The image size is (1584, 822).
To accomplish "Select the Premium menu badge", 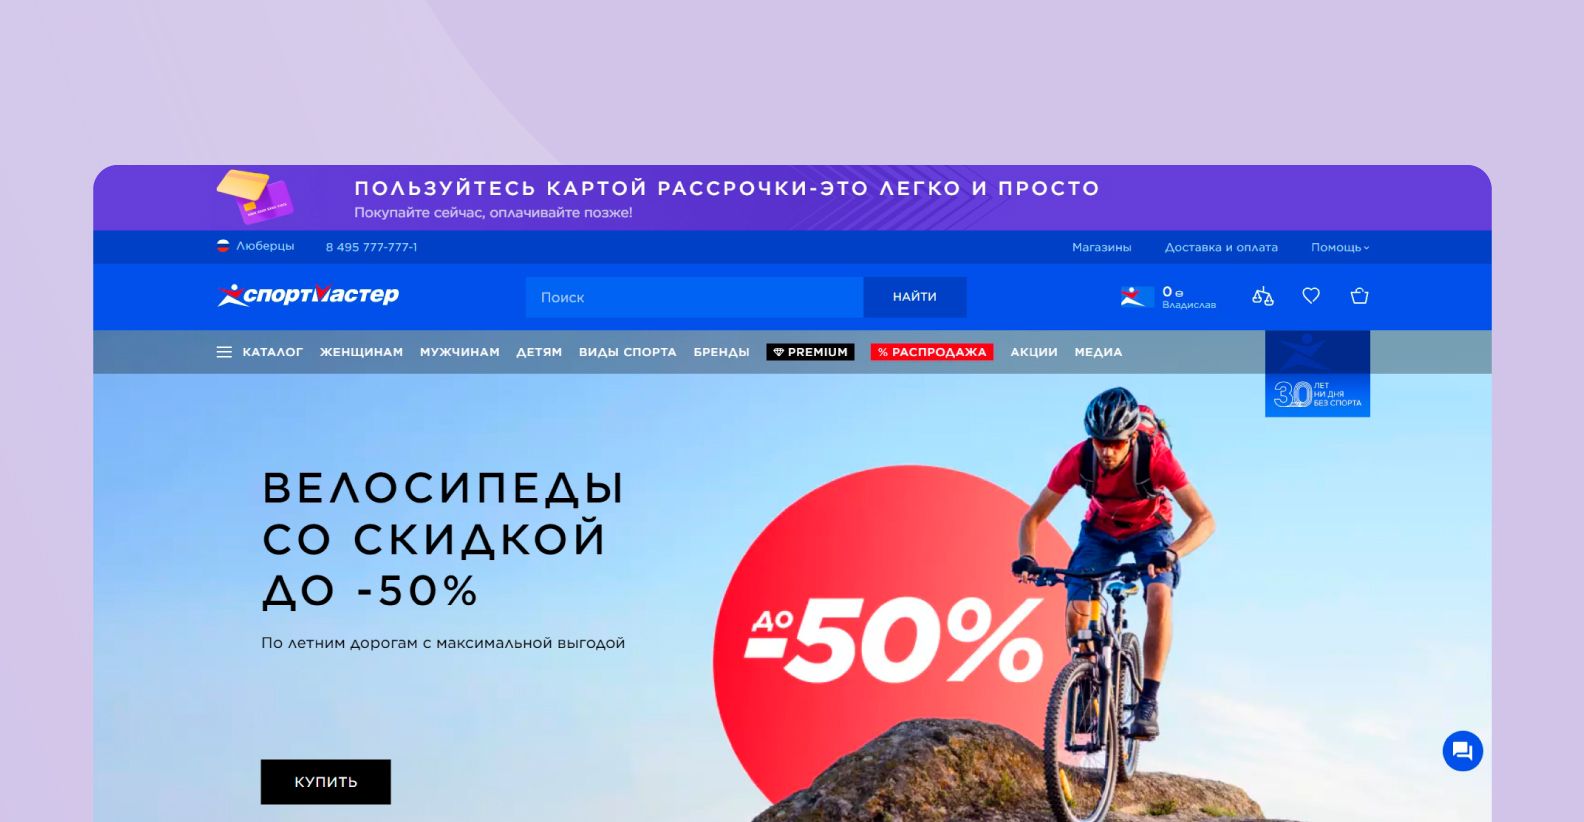I will pyautogui.click(x=810, y=352).
